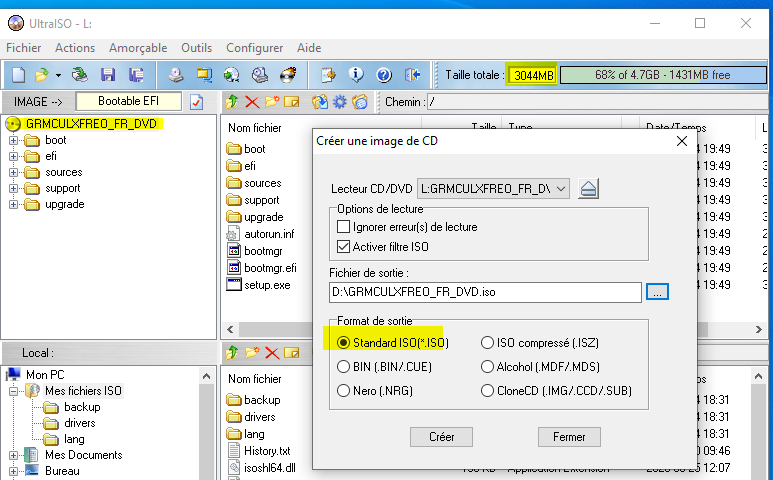Screen dimensions: 773x480
Task: Open the Aide menu
Action: [309, 48]
